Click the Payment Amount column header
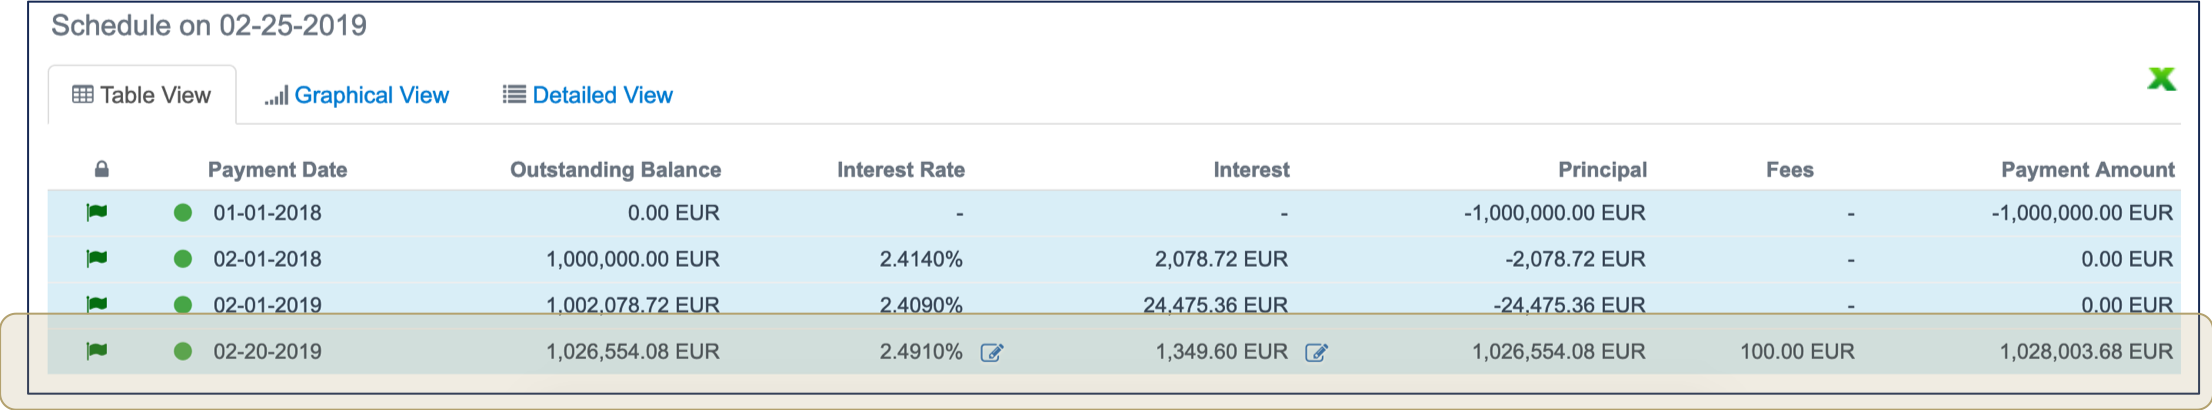Viewport: 2212px width, 410px height. pyautogui.click(x=2087, y=170)
